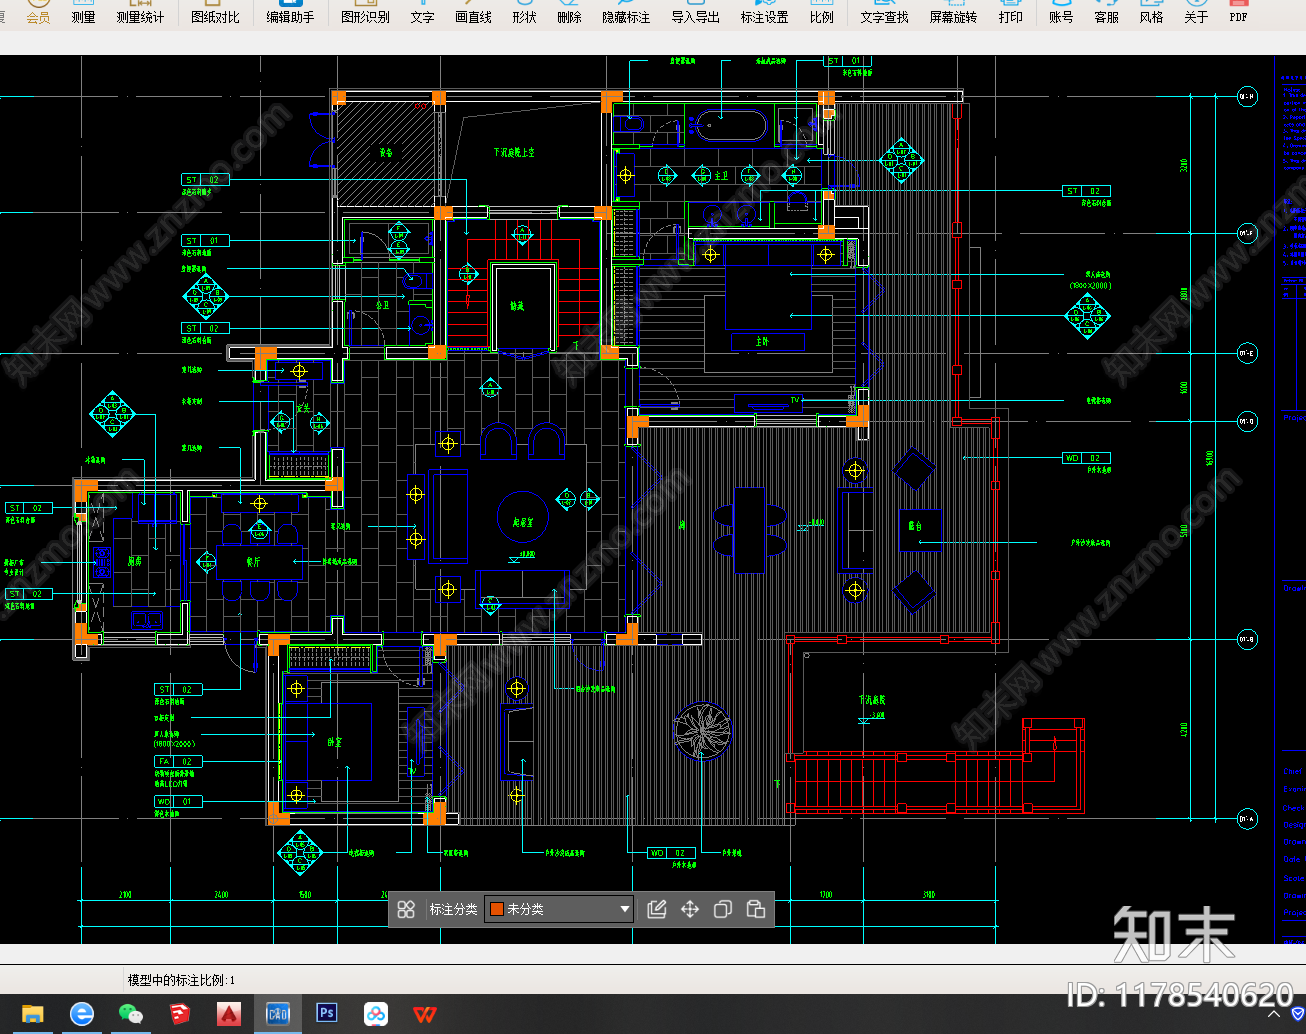Click the 厨房 kitchen room label
The width and height of the screenshot is (1306, 1034).
pos(135,561)
